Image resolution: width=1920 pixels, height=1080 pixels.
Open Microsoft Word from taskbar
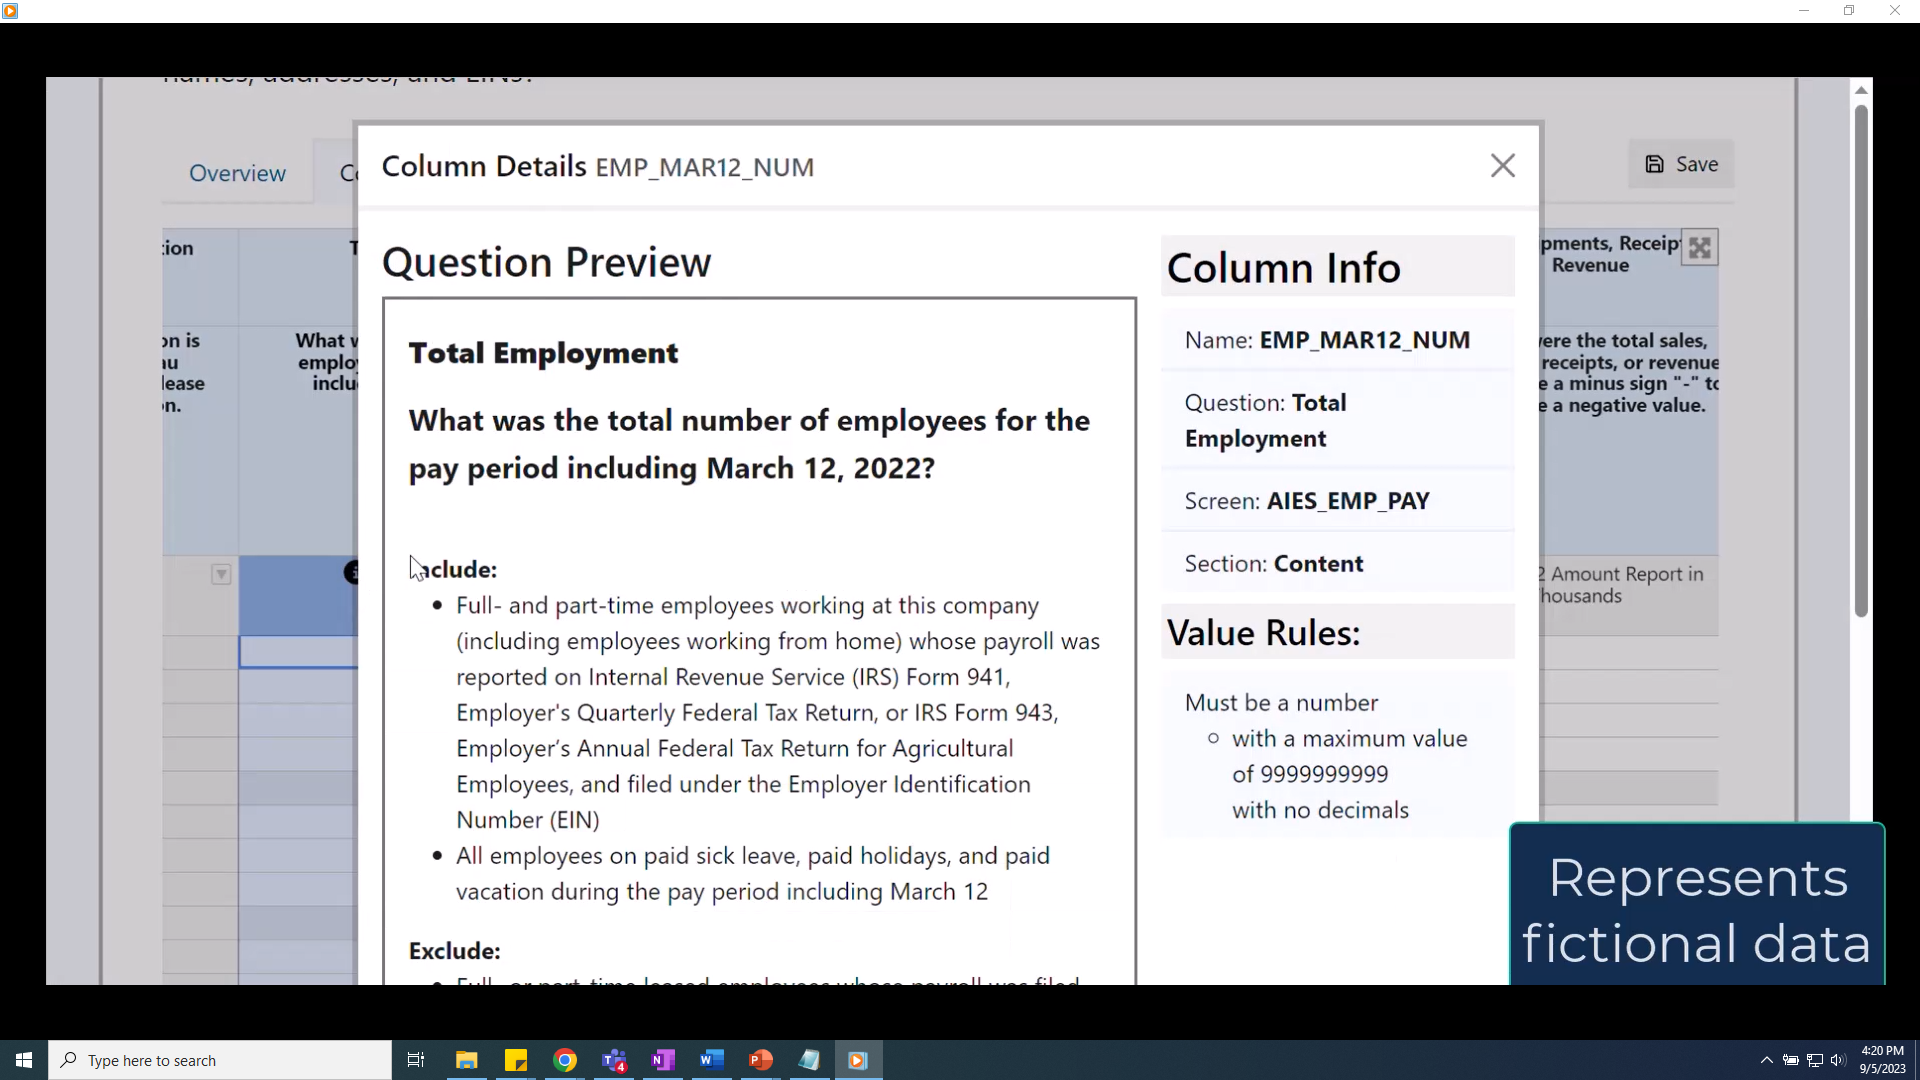[711, 1060]
